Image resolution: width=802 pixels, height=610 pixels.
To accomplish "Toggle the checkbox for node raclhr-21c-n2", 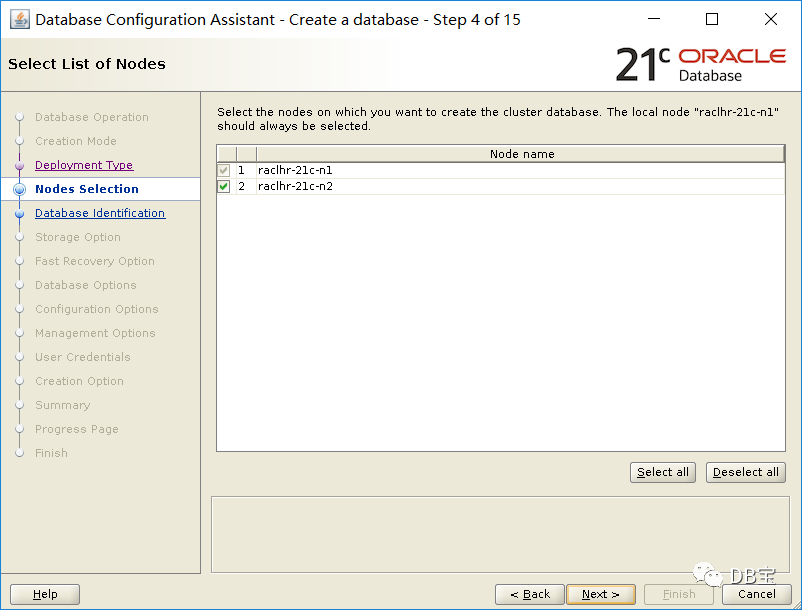I will [x=224, y=187].
